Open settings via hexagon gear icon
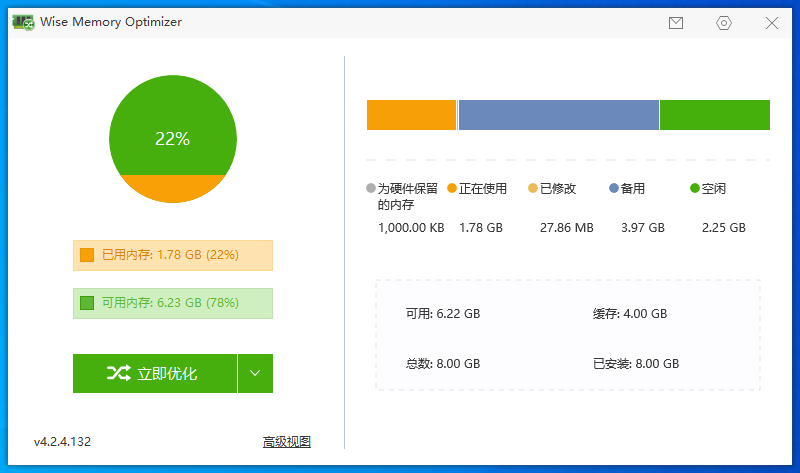The image size is (800, 473). (723, 23)
